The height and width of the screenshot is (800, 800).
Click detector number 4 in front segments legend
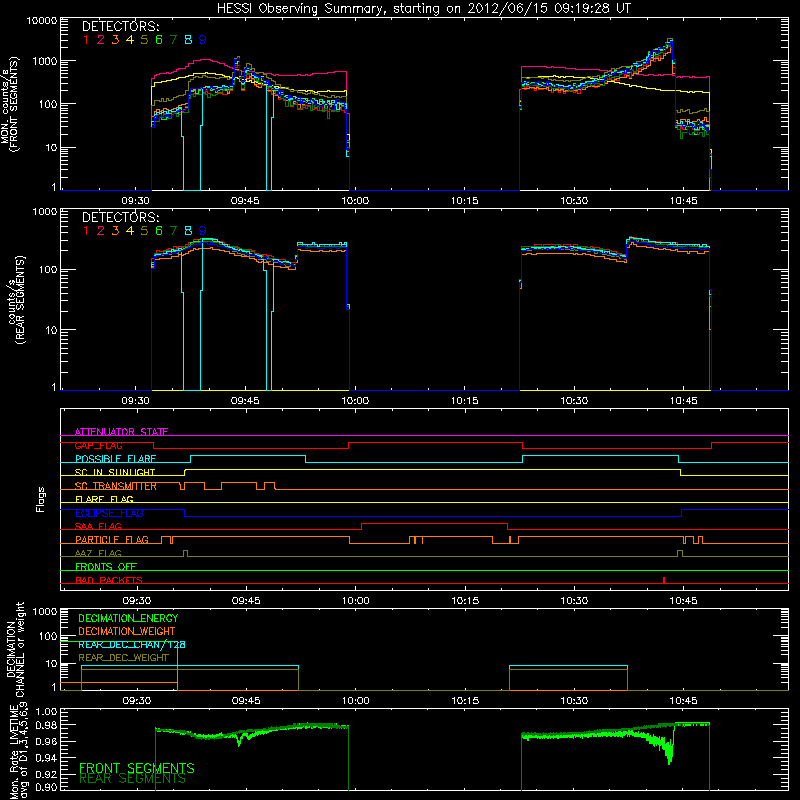point(130,40)
